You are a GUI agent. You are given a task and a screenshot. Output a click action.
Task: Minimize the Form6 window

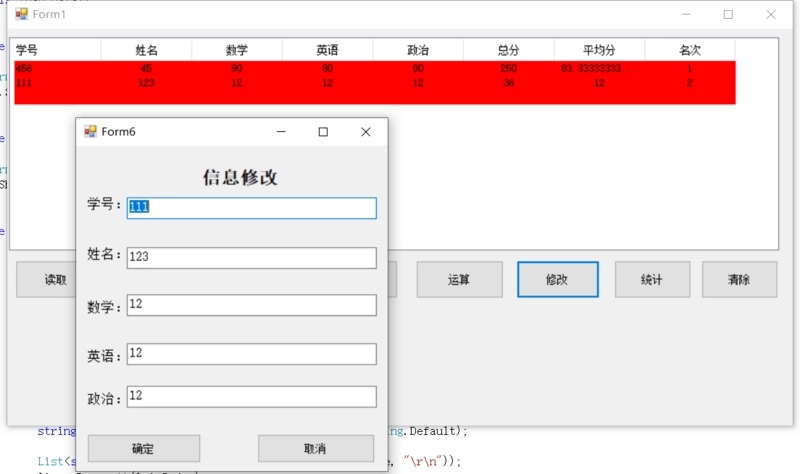pyautogui.click(x=281, y=132)
